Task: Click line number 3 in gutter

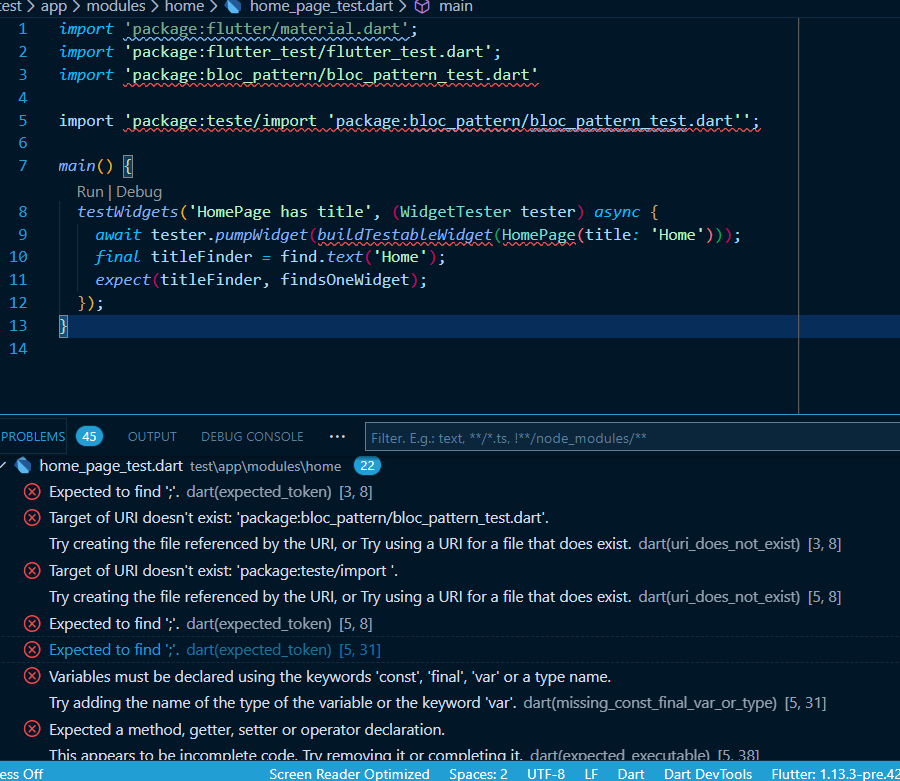Action: (22, 75)
